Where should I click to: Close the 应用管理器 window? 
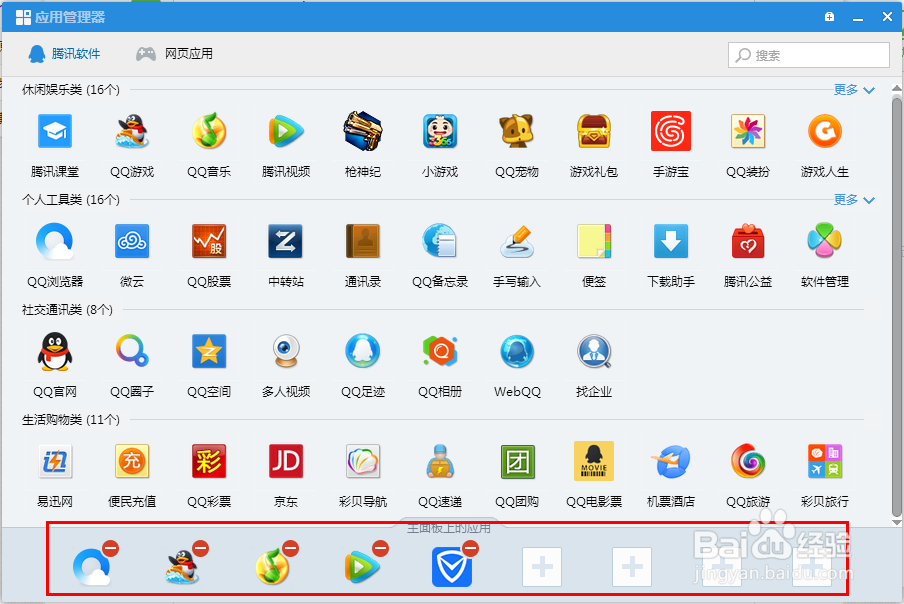pyautogui.click(x=887, y=17)
